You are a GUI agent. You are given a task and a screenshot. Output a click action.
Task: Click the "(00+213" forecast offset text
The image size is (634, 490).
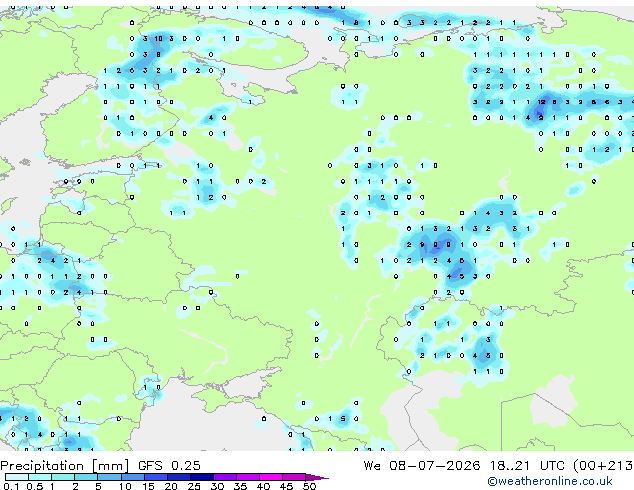coord(604,466)
